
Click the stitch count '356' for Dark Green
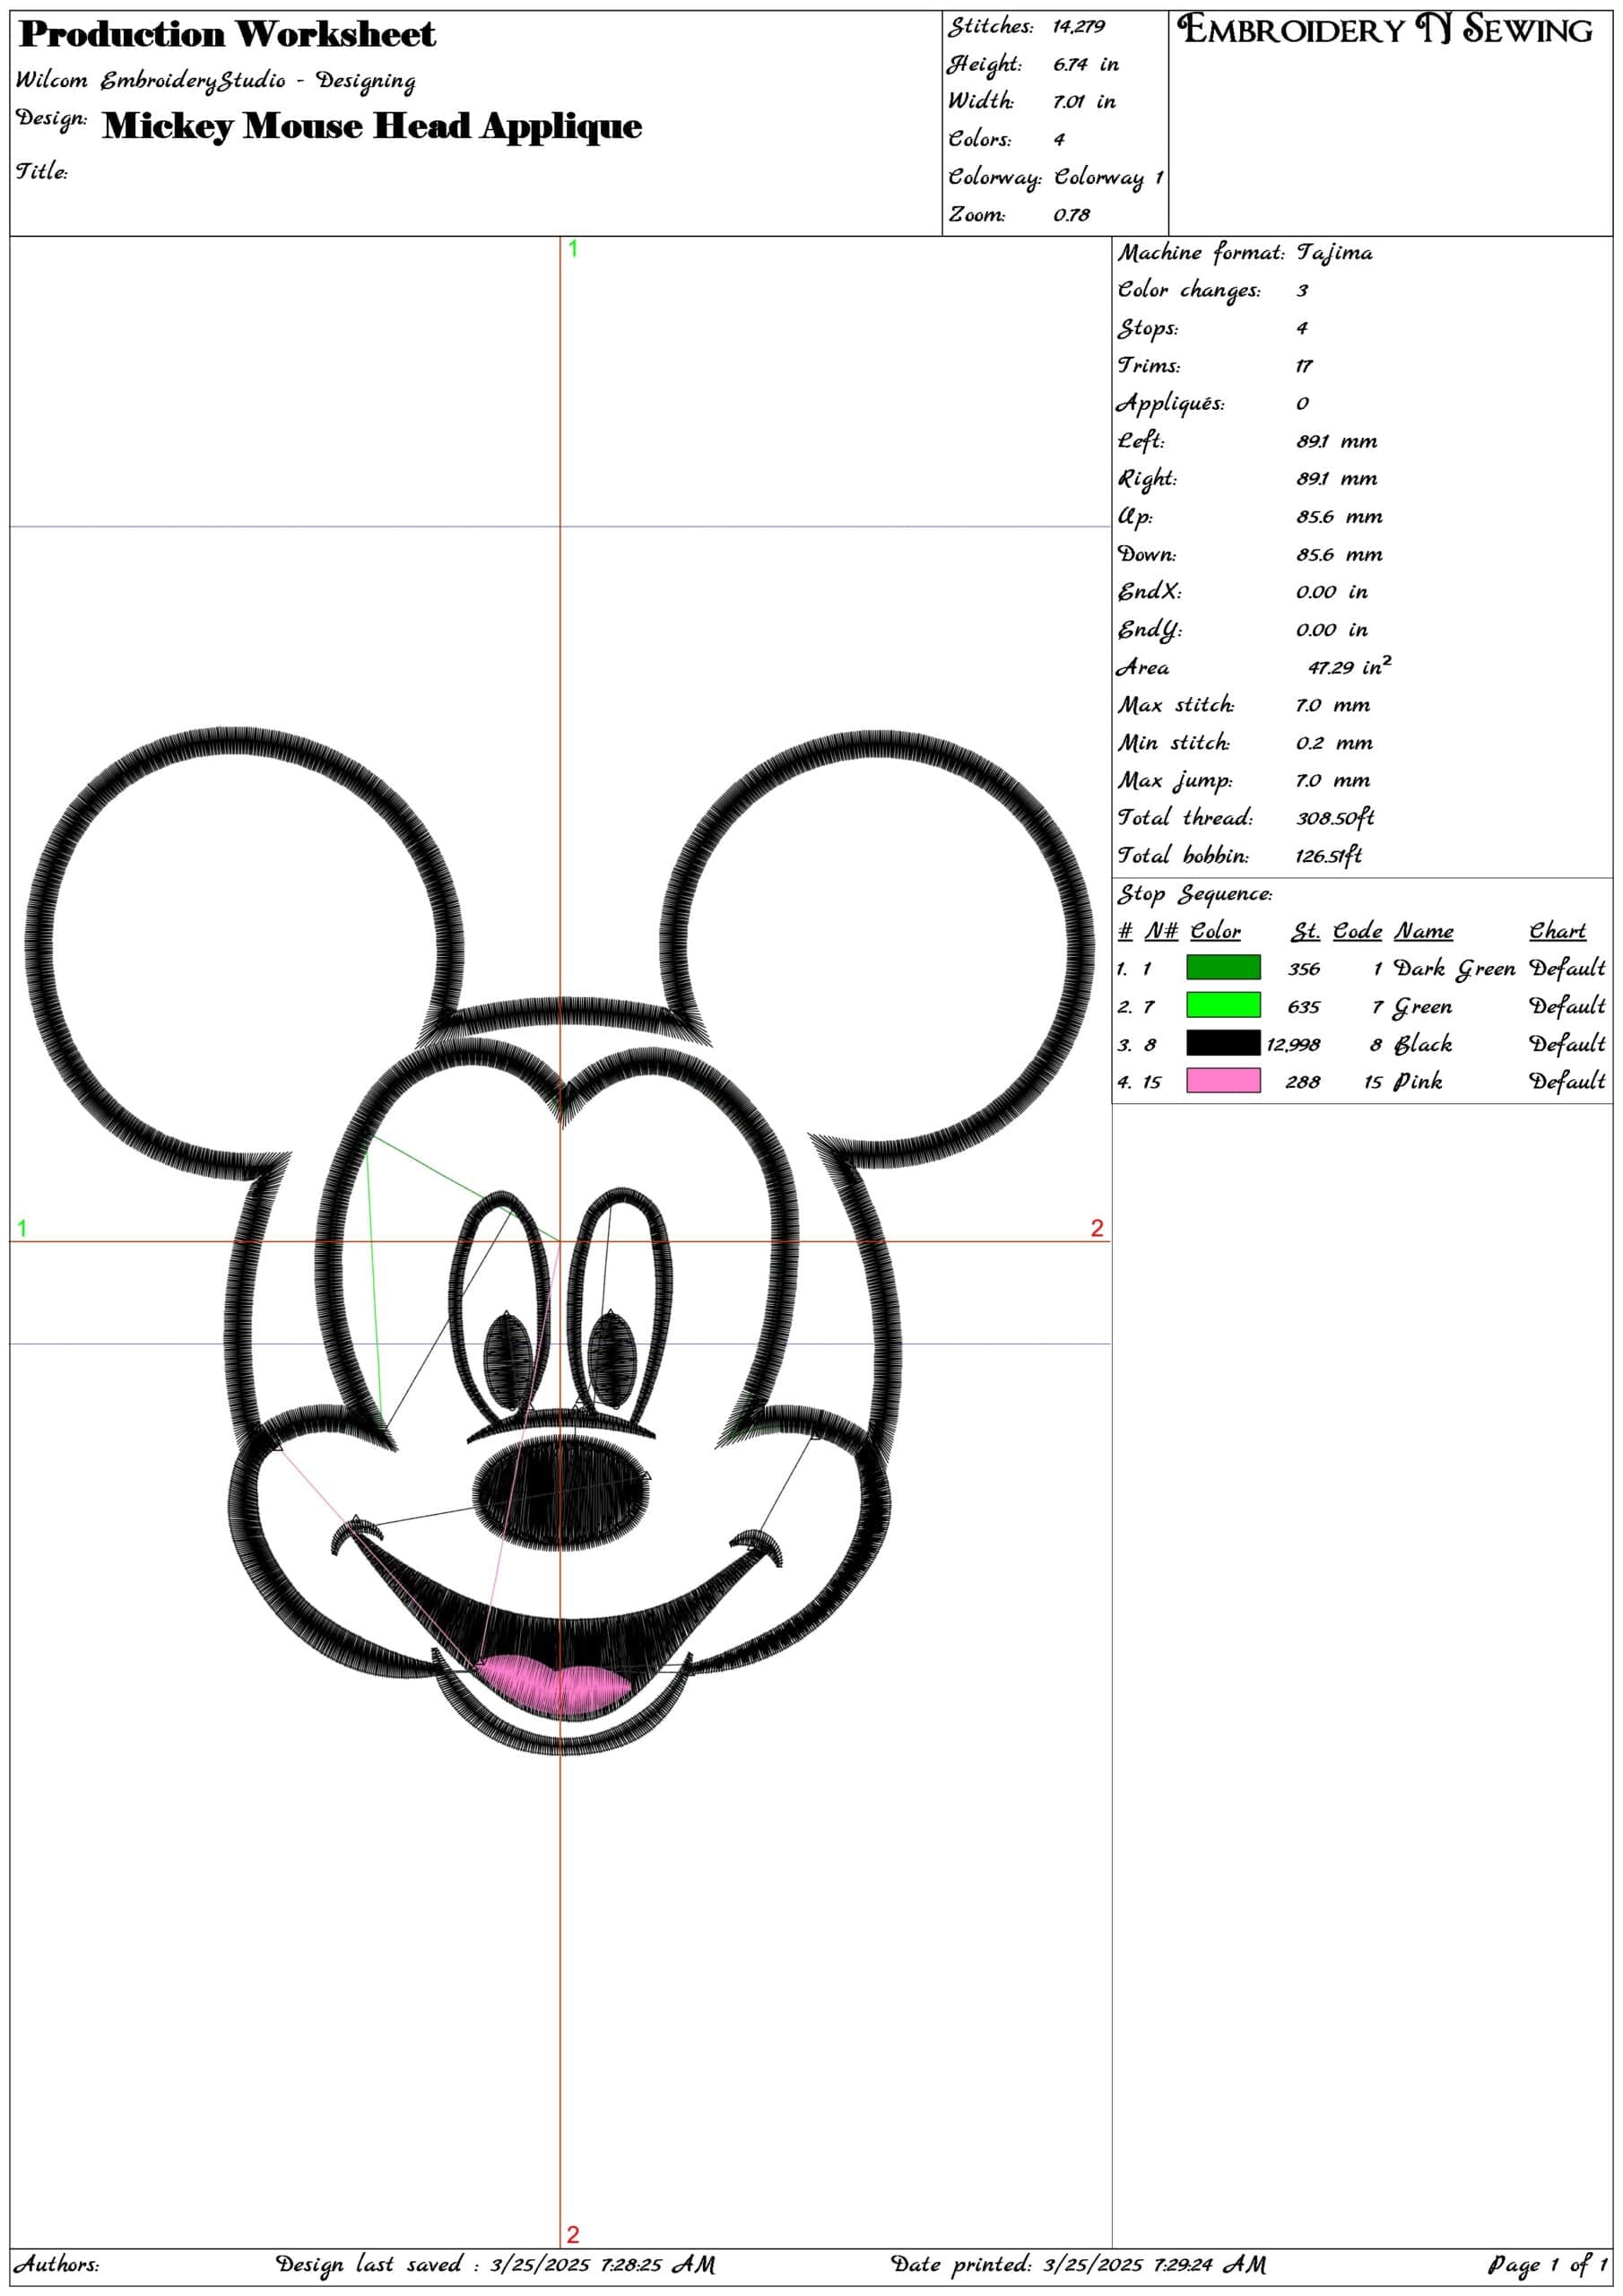1303,969
